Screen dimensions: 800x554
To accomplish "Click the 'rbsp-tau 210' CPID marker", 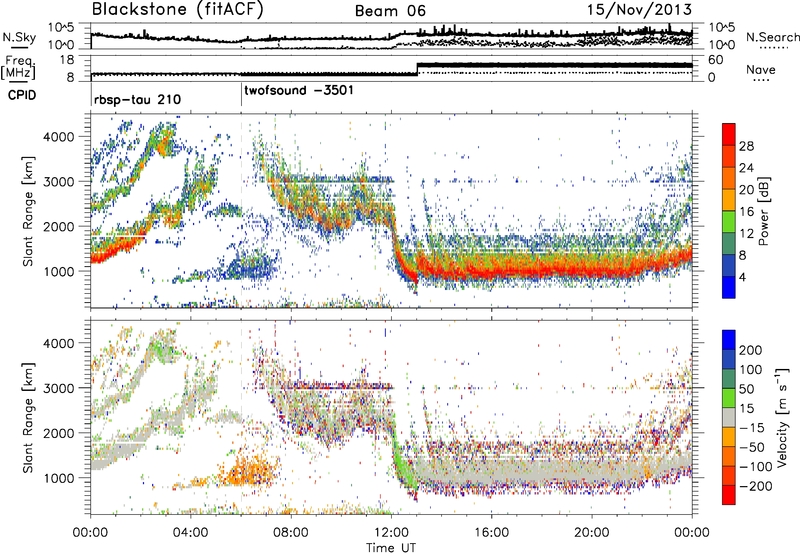I will coord(137,99).
